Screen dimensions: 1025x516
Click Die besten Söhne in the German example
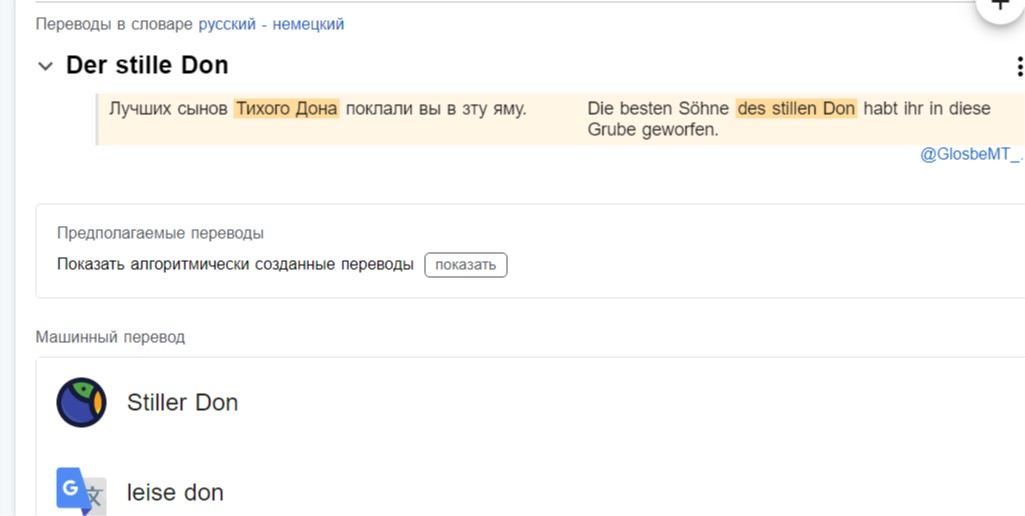tap(658, 108)
